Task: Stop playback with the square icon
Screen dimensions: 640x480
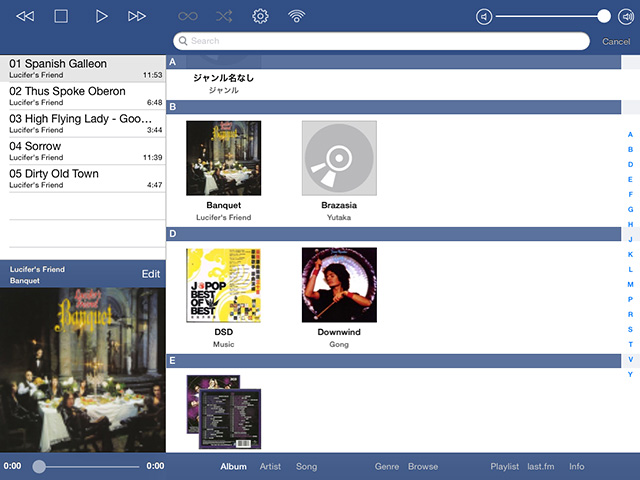Action: click(61, 16)
